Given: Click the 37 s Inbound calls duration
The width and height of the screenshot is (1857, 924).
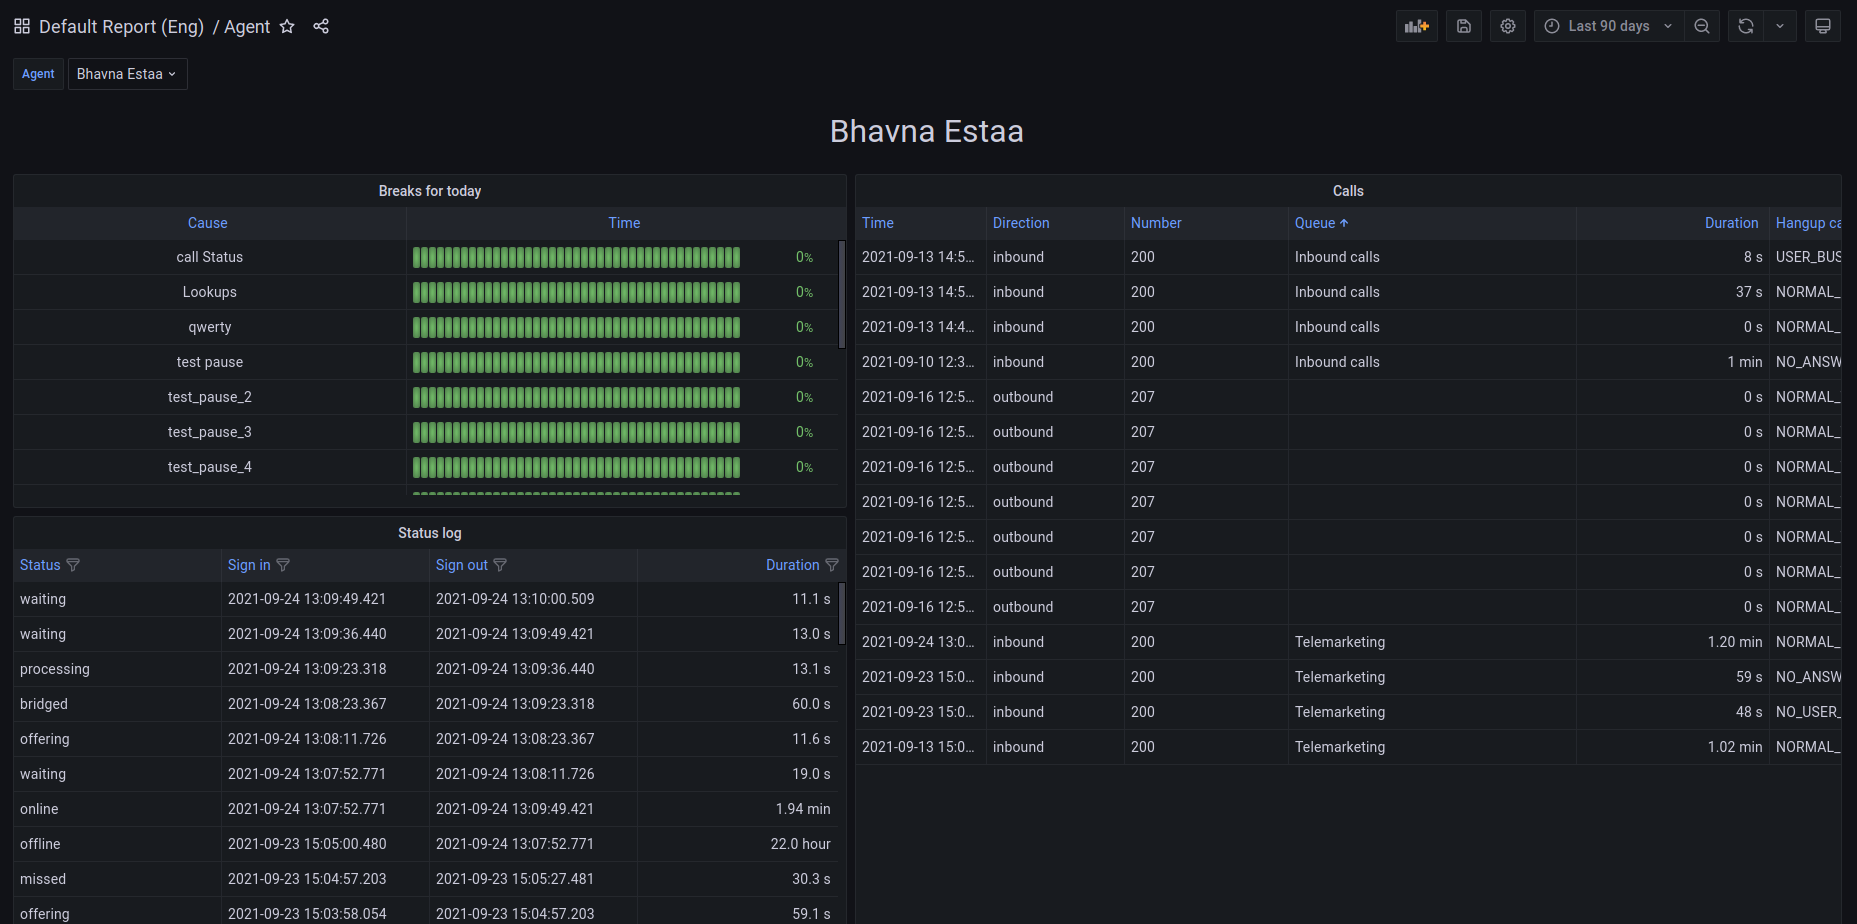Looking at the screenshot, I should pyautogui.click(x=1749, y=292).
